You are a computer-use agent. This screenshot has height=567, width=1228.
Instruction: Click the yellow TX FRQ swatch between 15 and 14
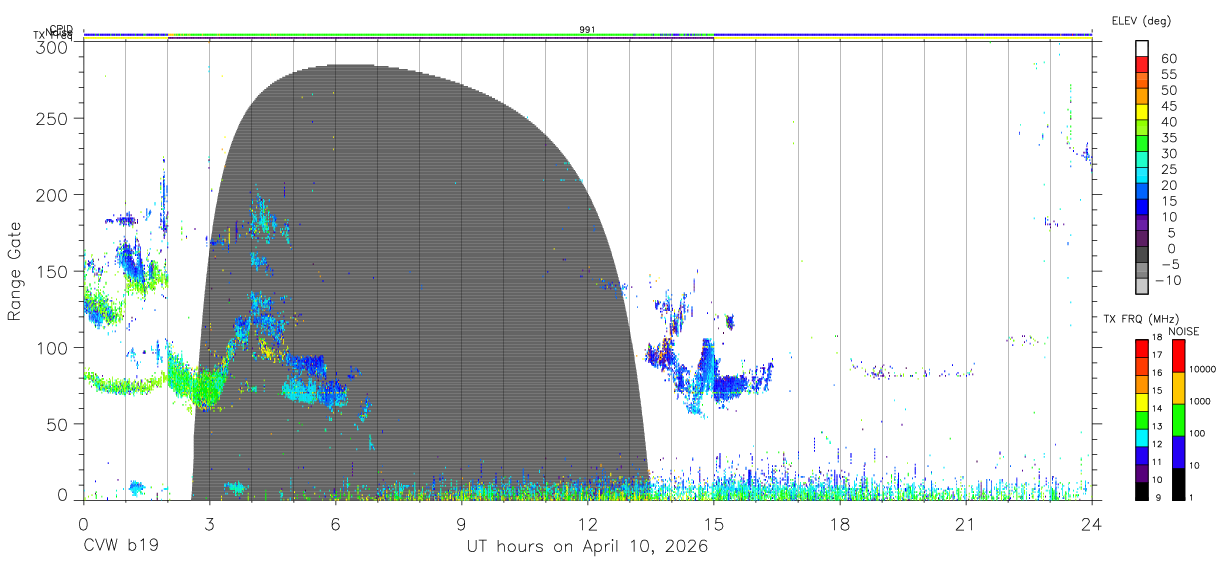pyautogui.click(x=1142, y=401)
